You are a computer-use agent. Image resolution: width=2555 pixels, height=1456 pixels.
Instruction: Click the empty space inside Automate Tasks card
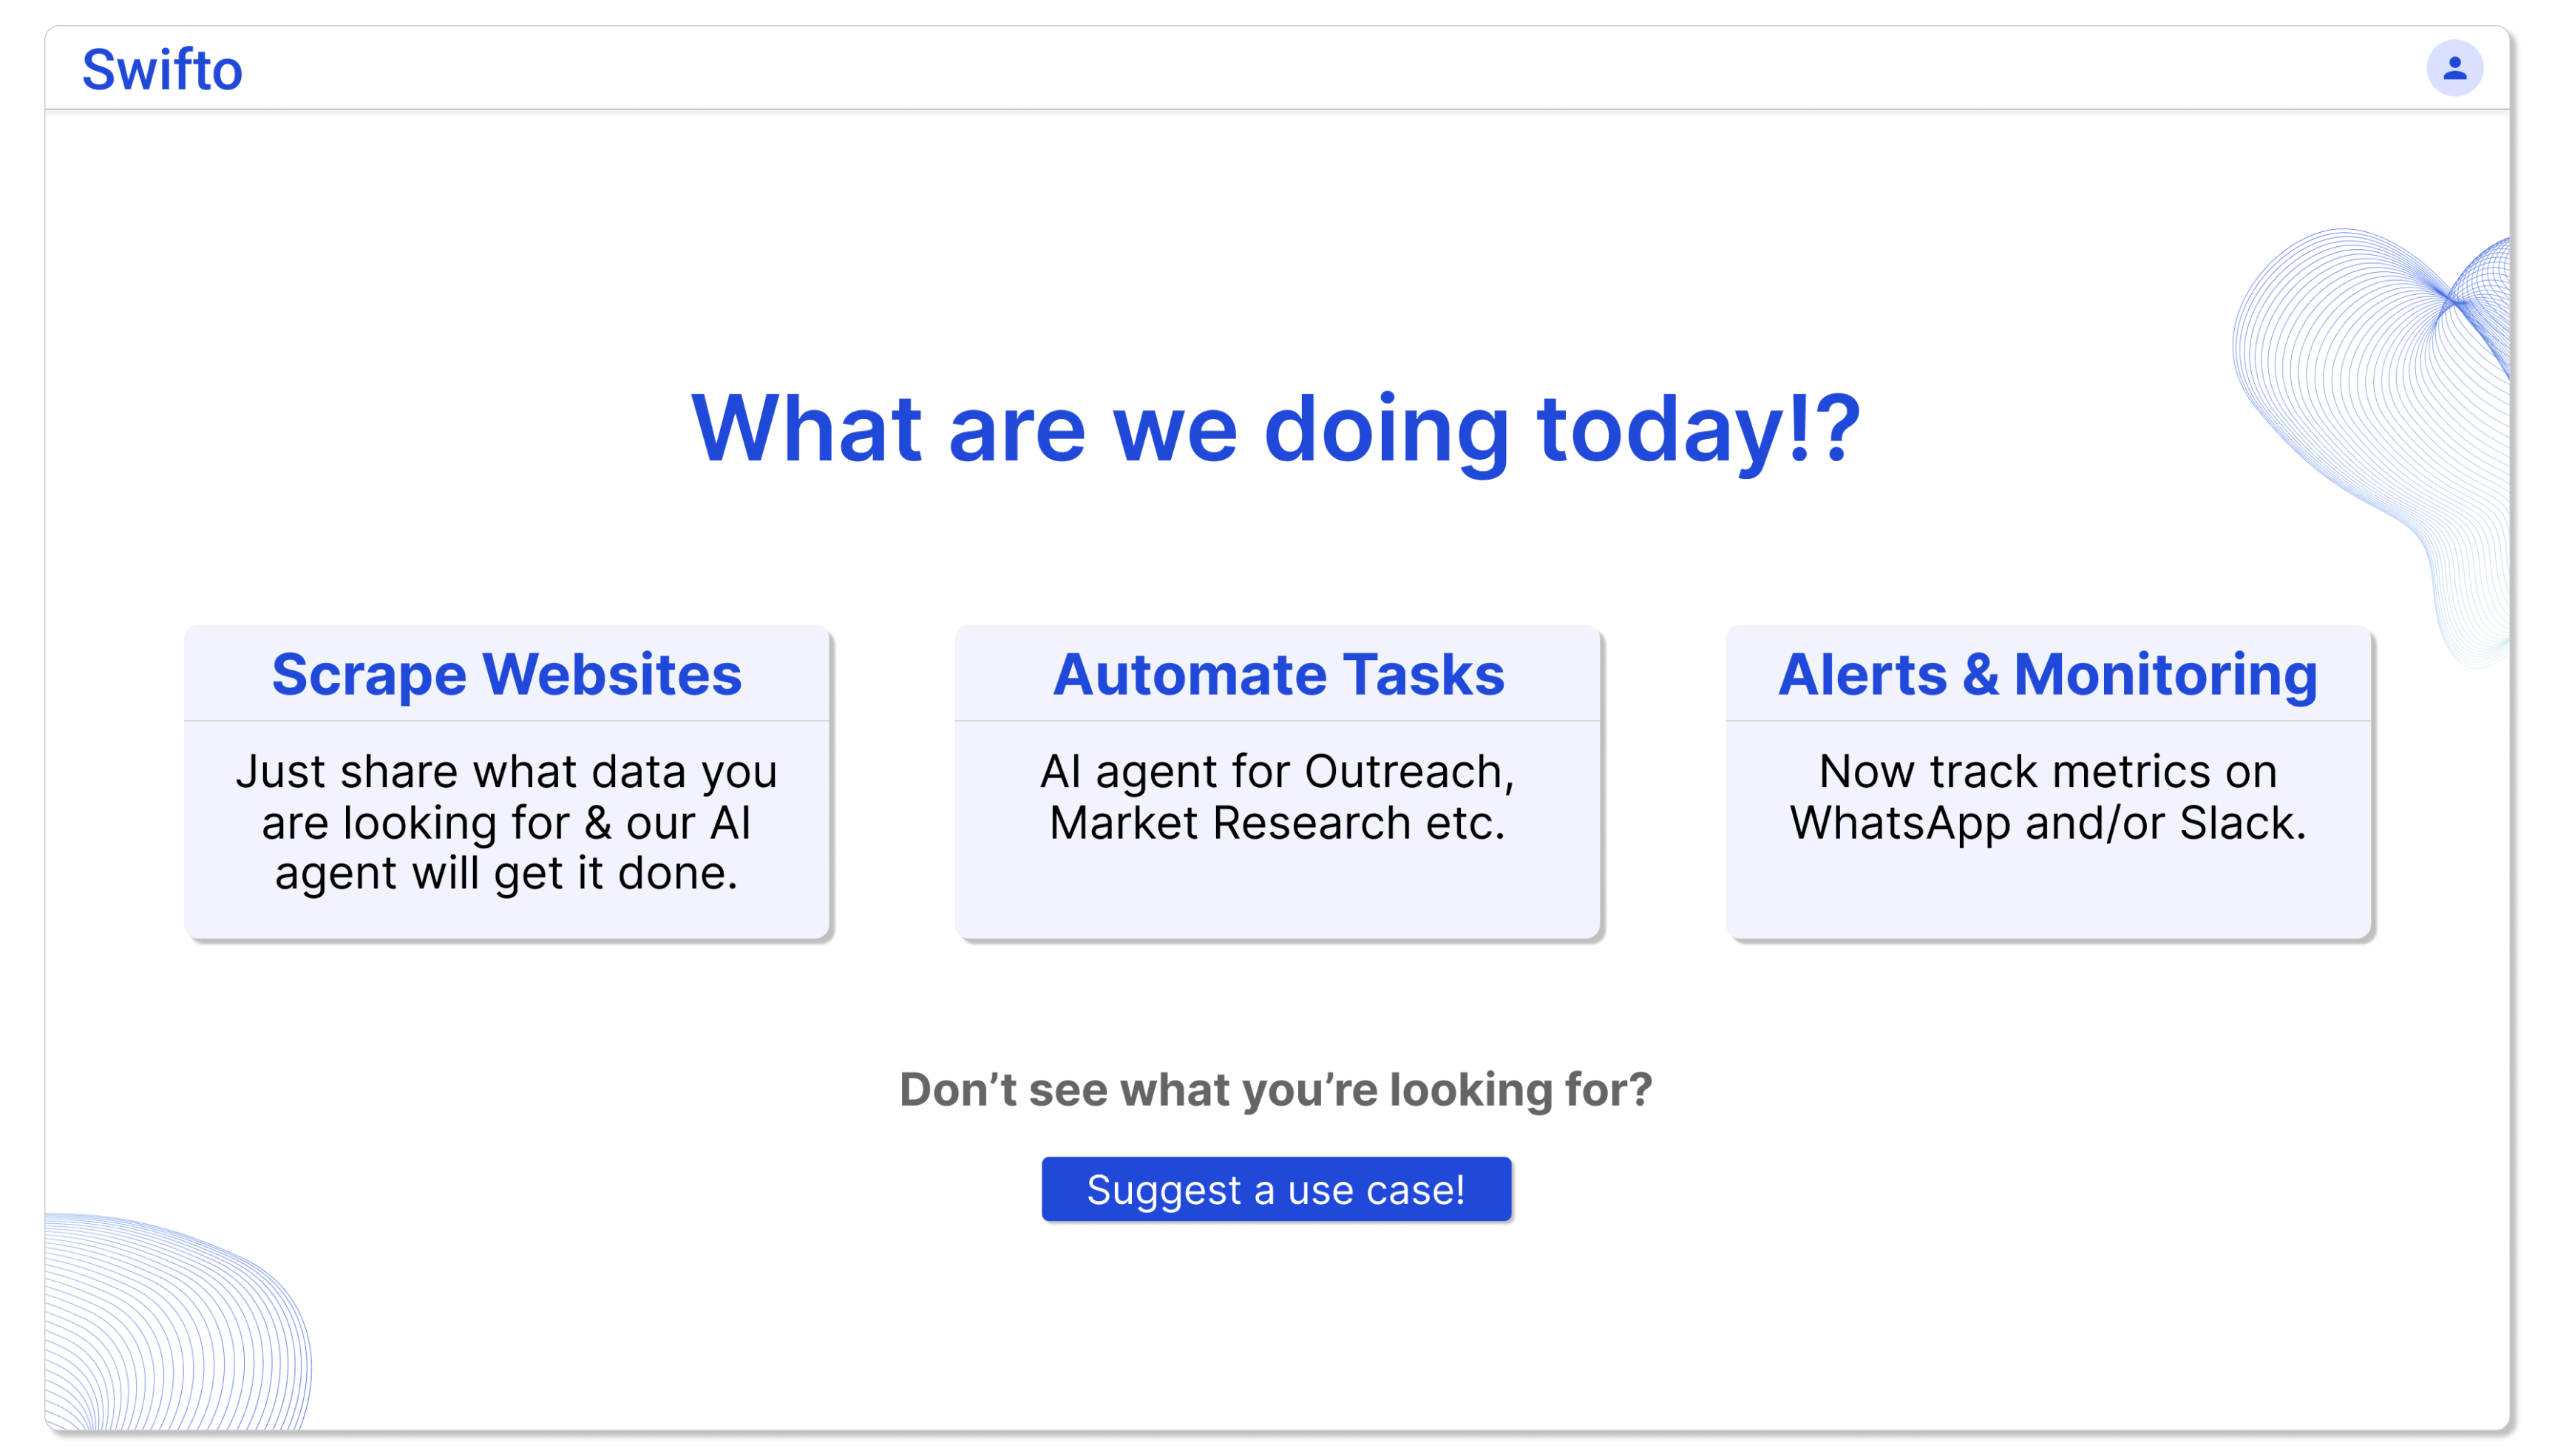[x=1277, y=890]
